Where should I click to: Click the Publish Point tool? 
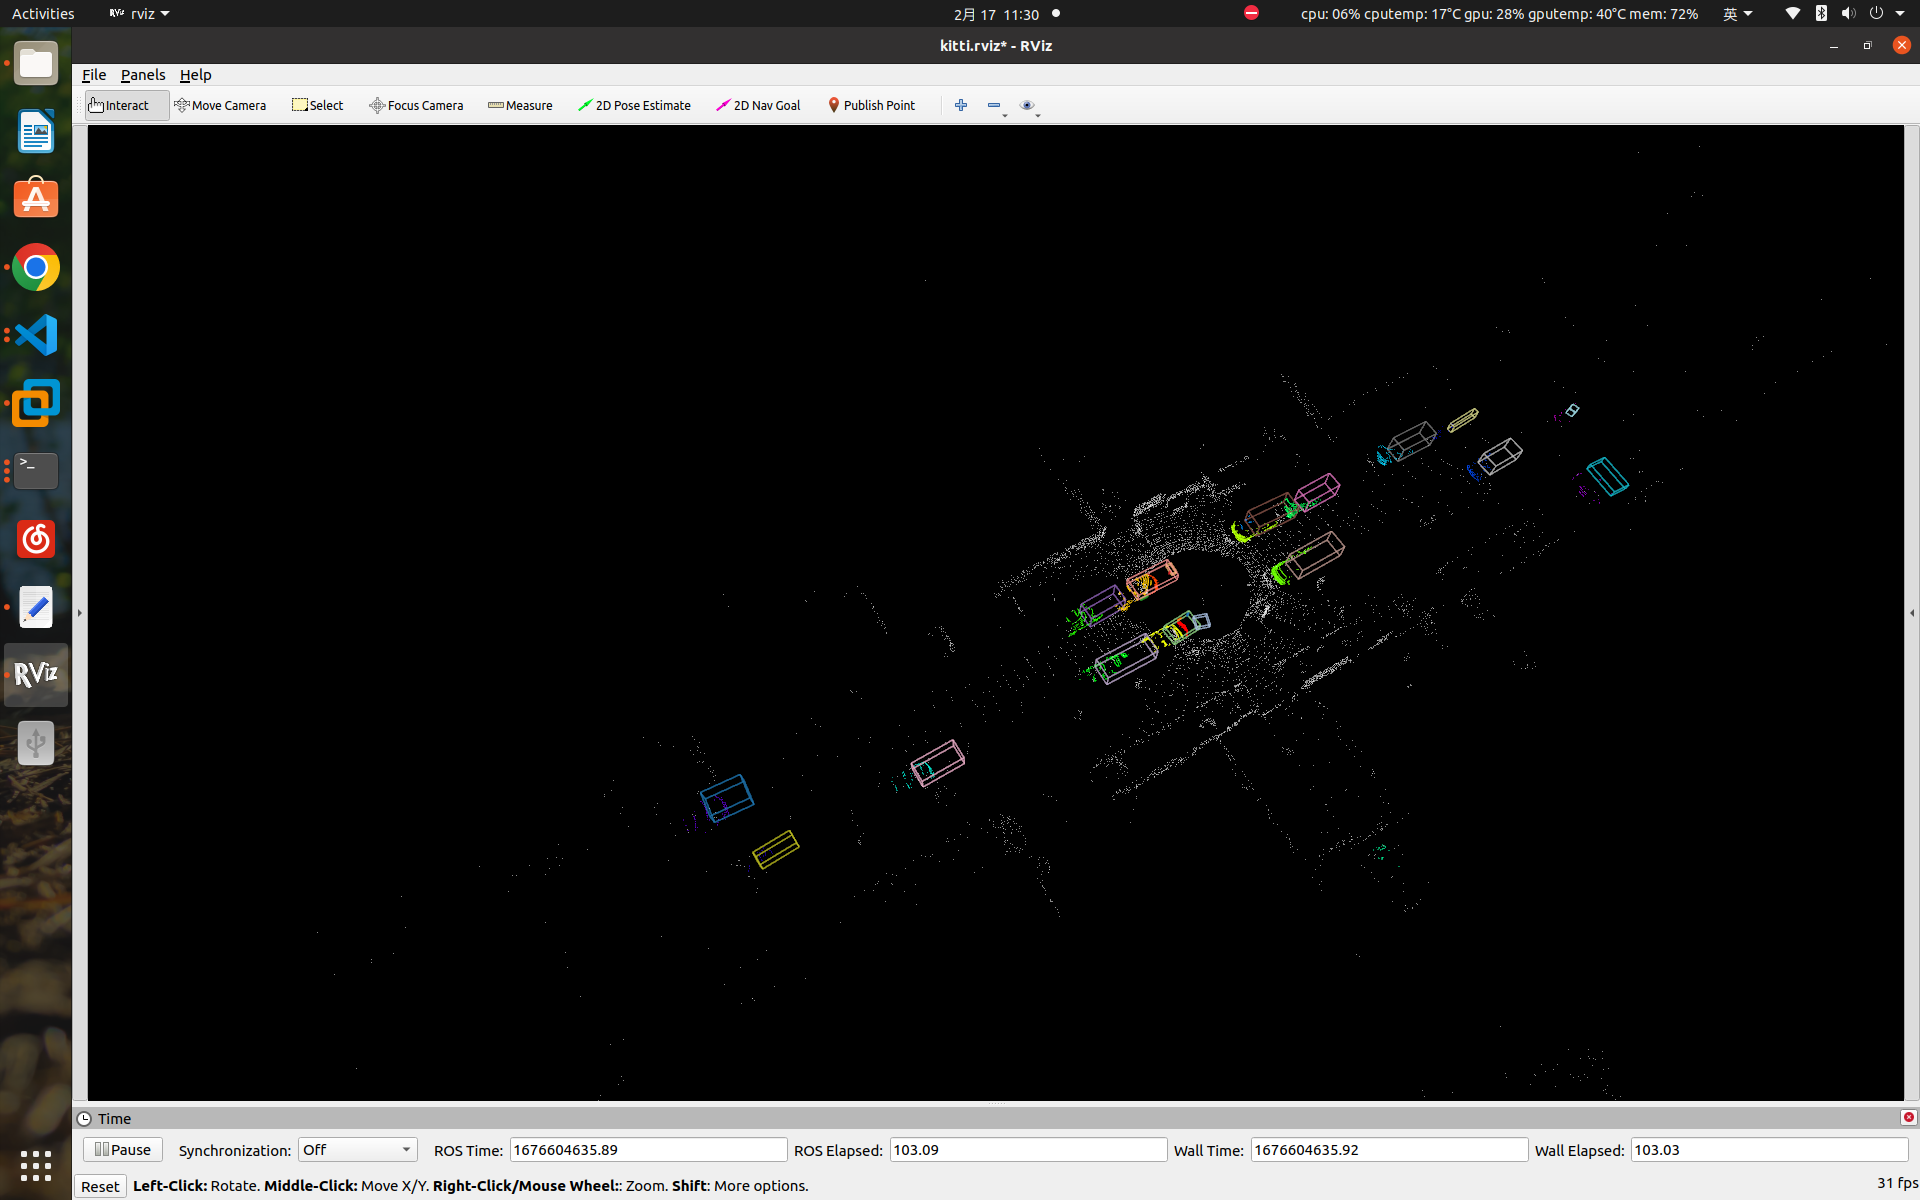(871, 105)
